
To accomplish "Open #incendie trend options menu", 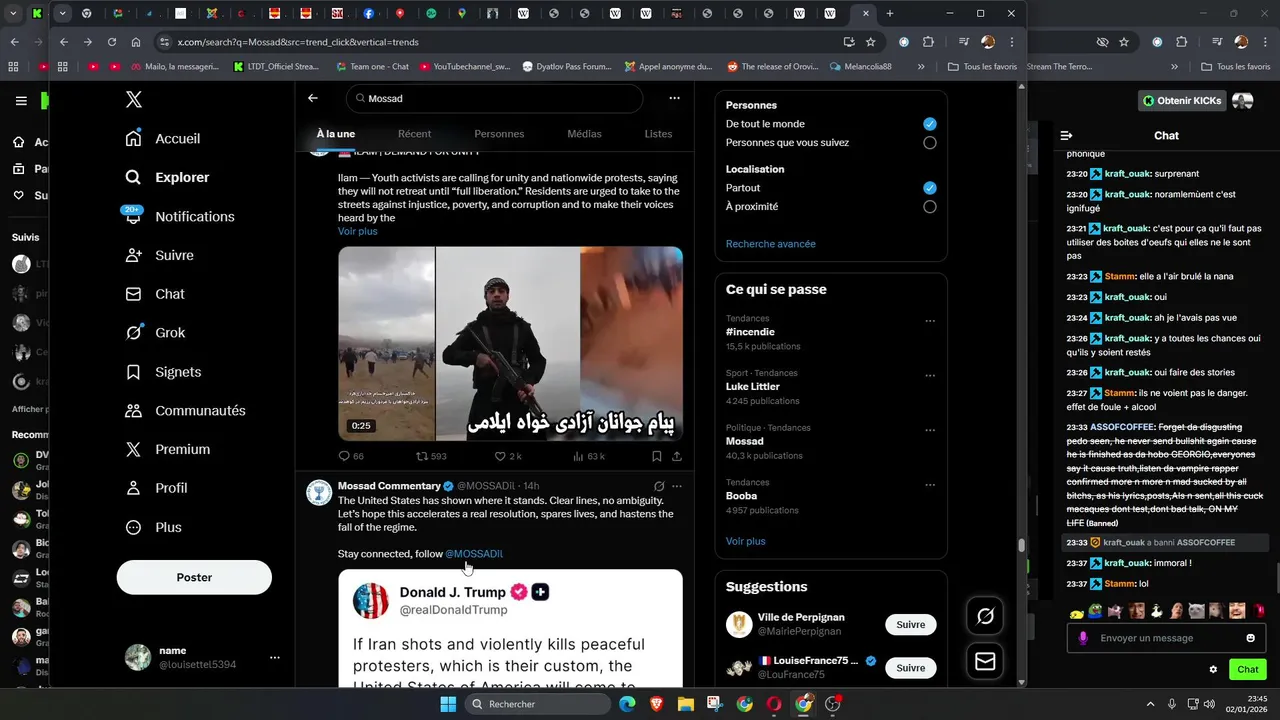I will 930,321.
